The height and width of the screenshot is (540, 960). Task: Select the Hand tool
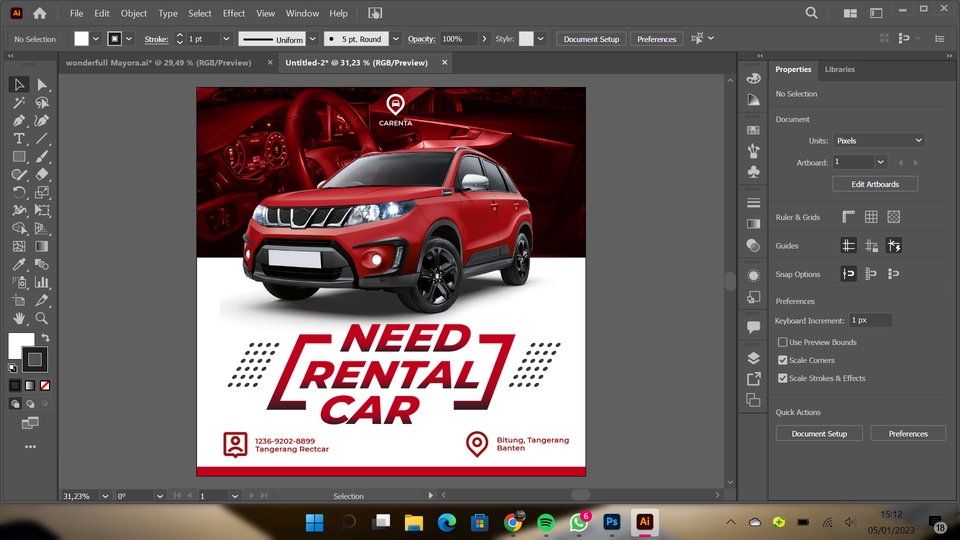[19, 318]
